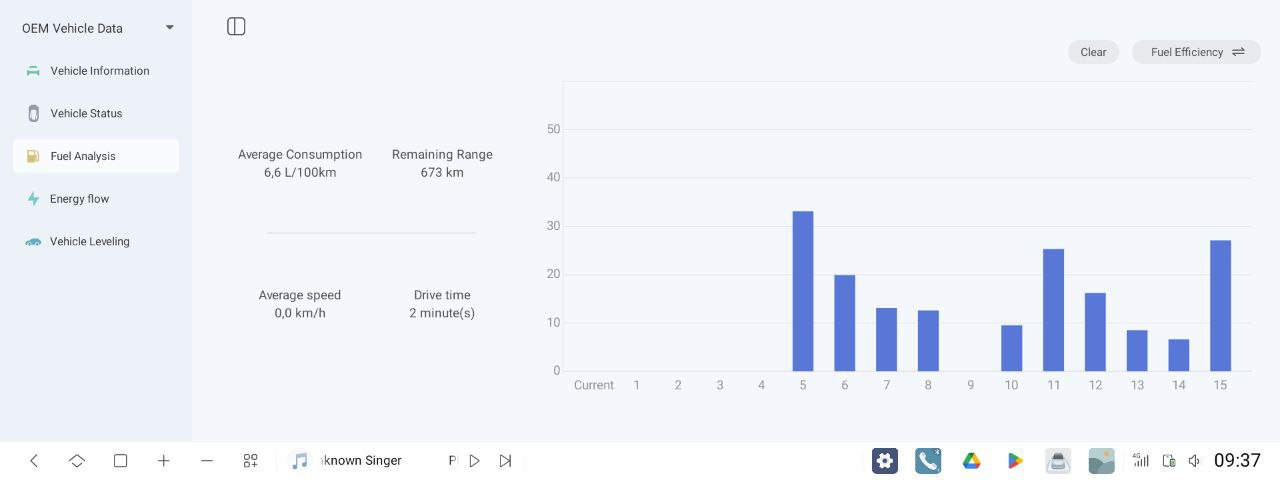Open Settings gear app
This screenshot has width=1280, height=480.
(884, 461)
